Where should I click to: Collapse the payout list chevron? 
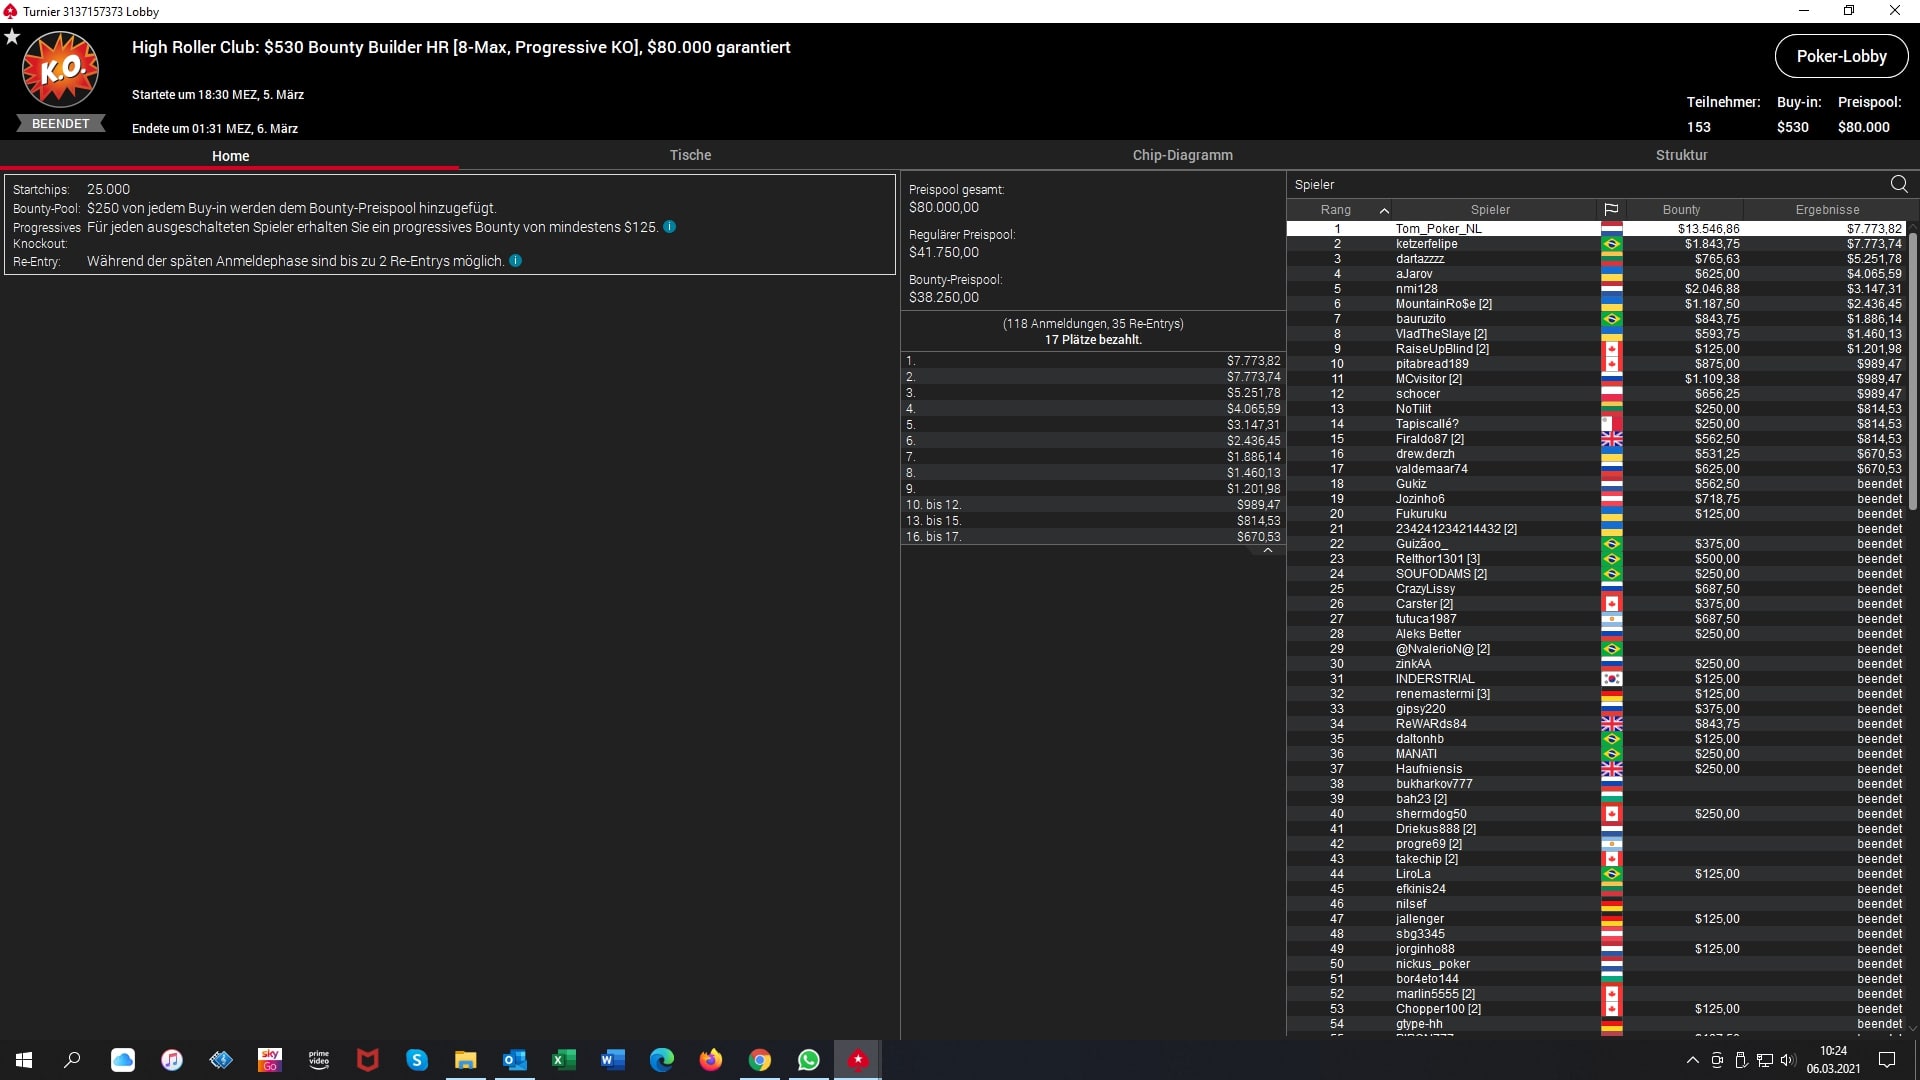pyautogui.click(x=1267, y=551)
